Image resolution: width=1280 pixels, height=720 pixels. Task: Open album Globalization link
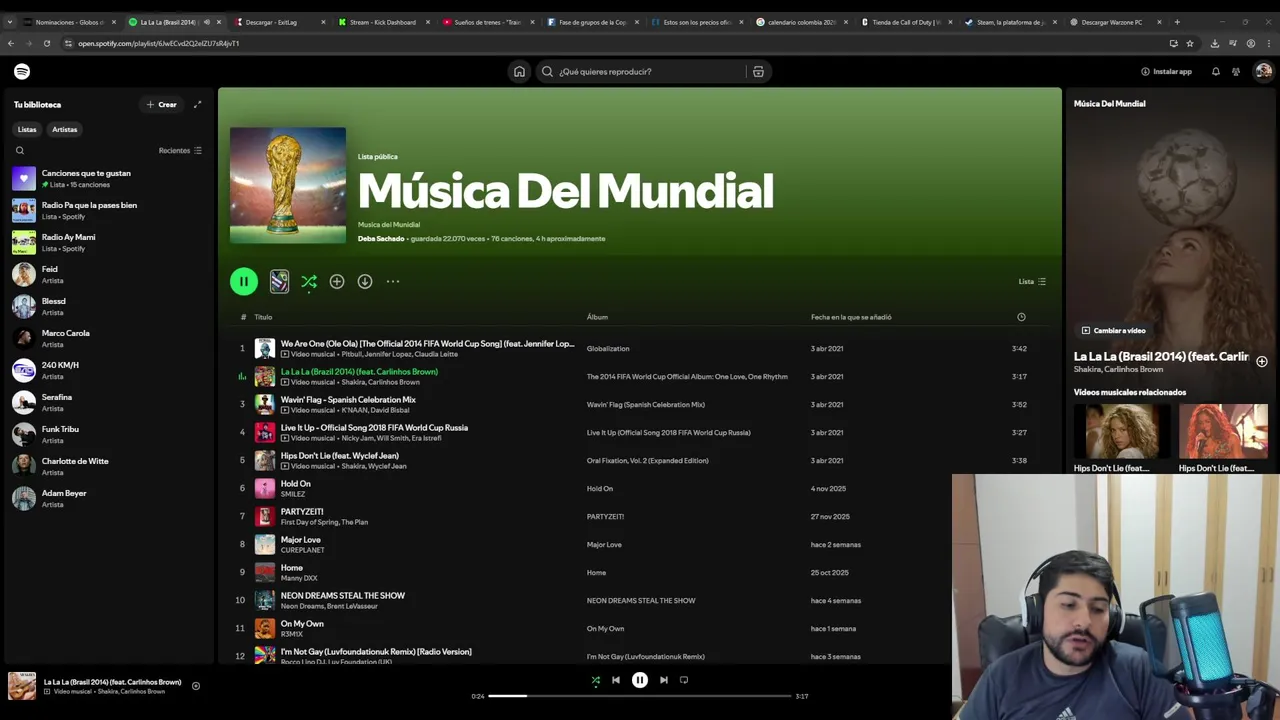coord(608,349)
